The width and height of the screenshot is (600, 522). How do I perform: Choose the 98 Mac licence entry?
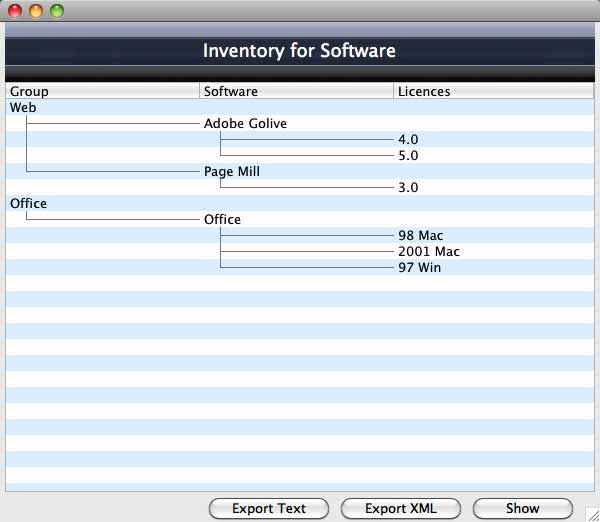[420, 236]
